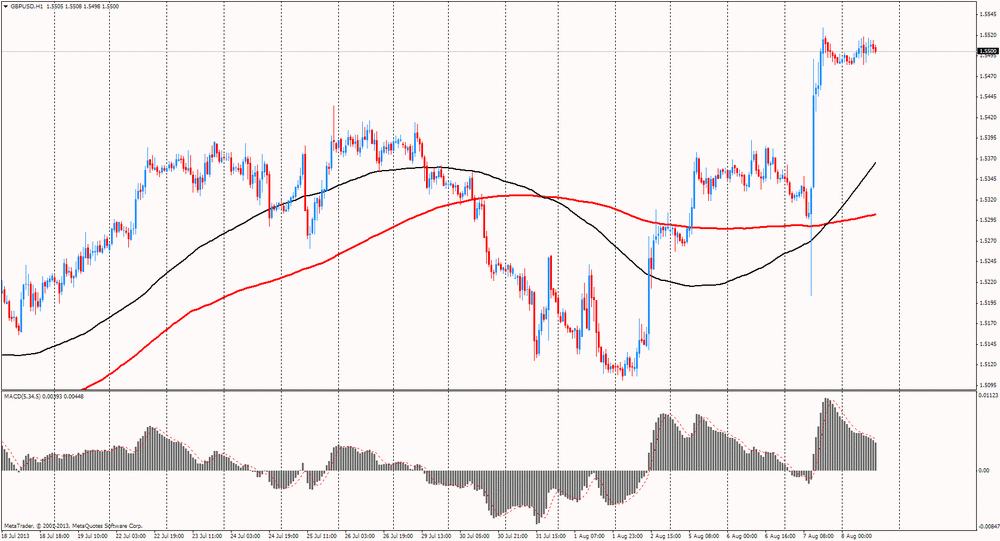The width and height of the screenshot is (1000, 541).
Task: Click the 2 Aug 15:00 time label
Action: 665,537
